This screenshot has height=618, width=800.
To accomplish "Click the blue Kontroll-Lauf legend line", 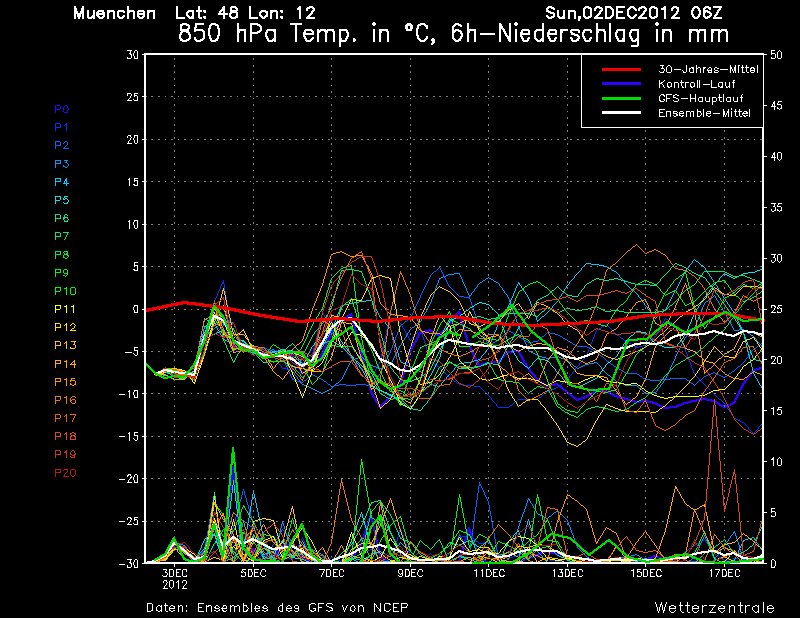I will click(x=621, y=84).
